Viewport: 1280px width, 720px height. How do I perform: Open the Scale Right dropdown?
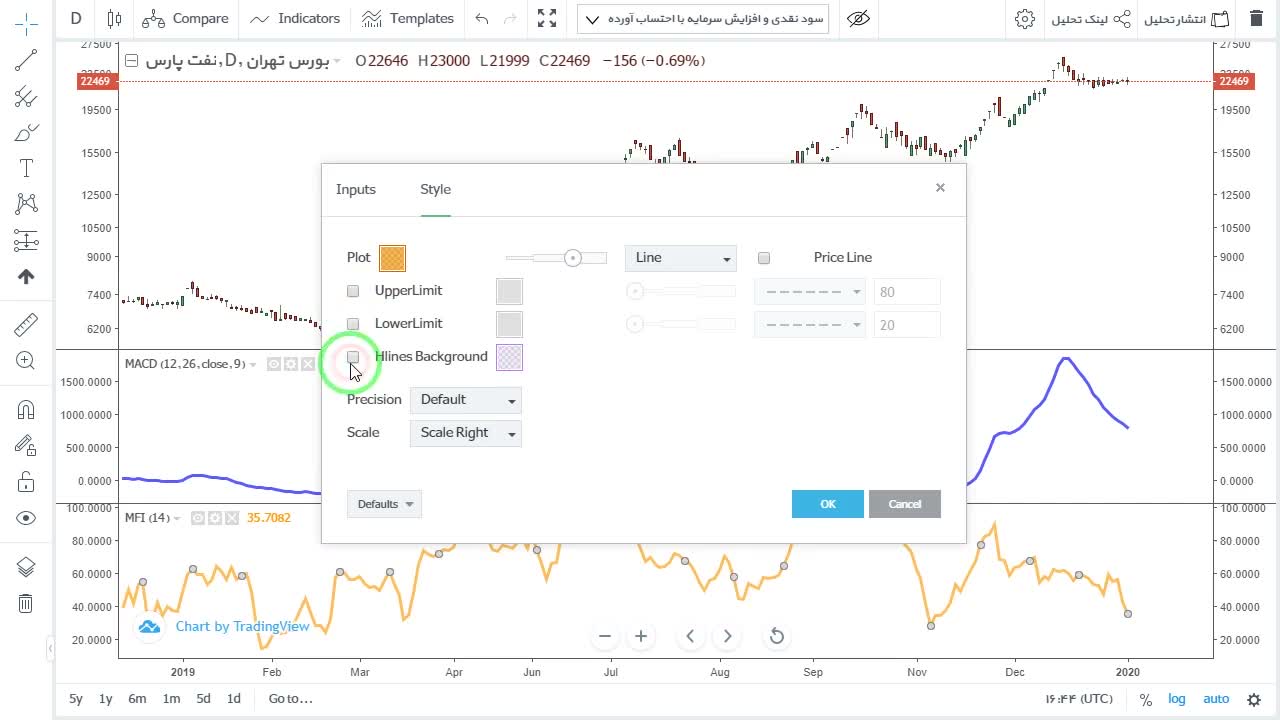pos(466,433)
